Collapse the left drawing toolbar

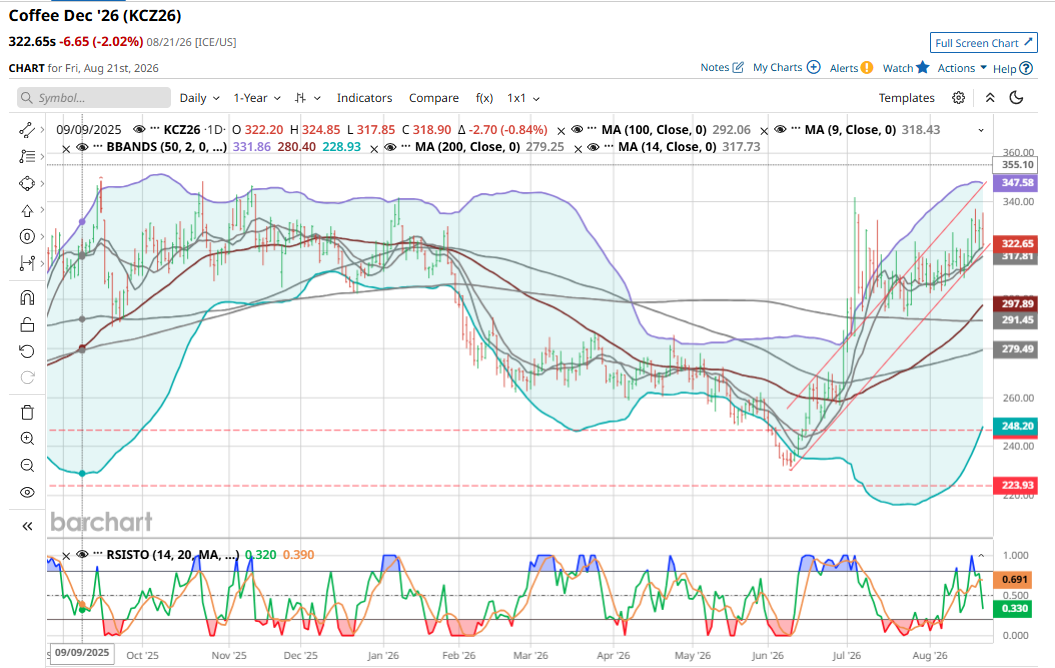coord(27,526)
